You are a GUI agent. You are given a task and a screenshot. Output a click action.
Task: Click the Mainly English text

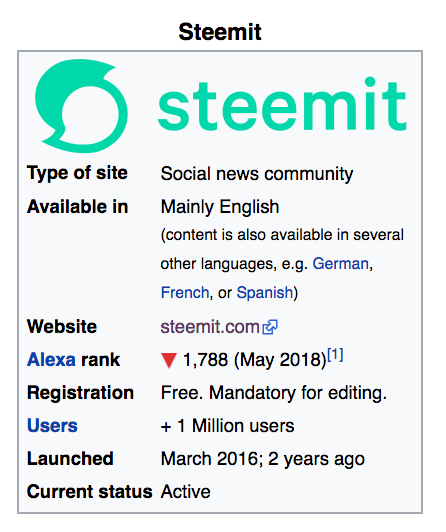click(x=220, y=207)
